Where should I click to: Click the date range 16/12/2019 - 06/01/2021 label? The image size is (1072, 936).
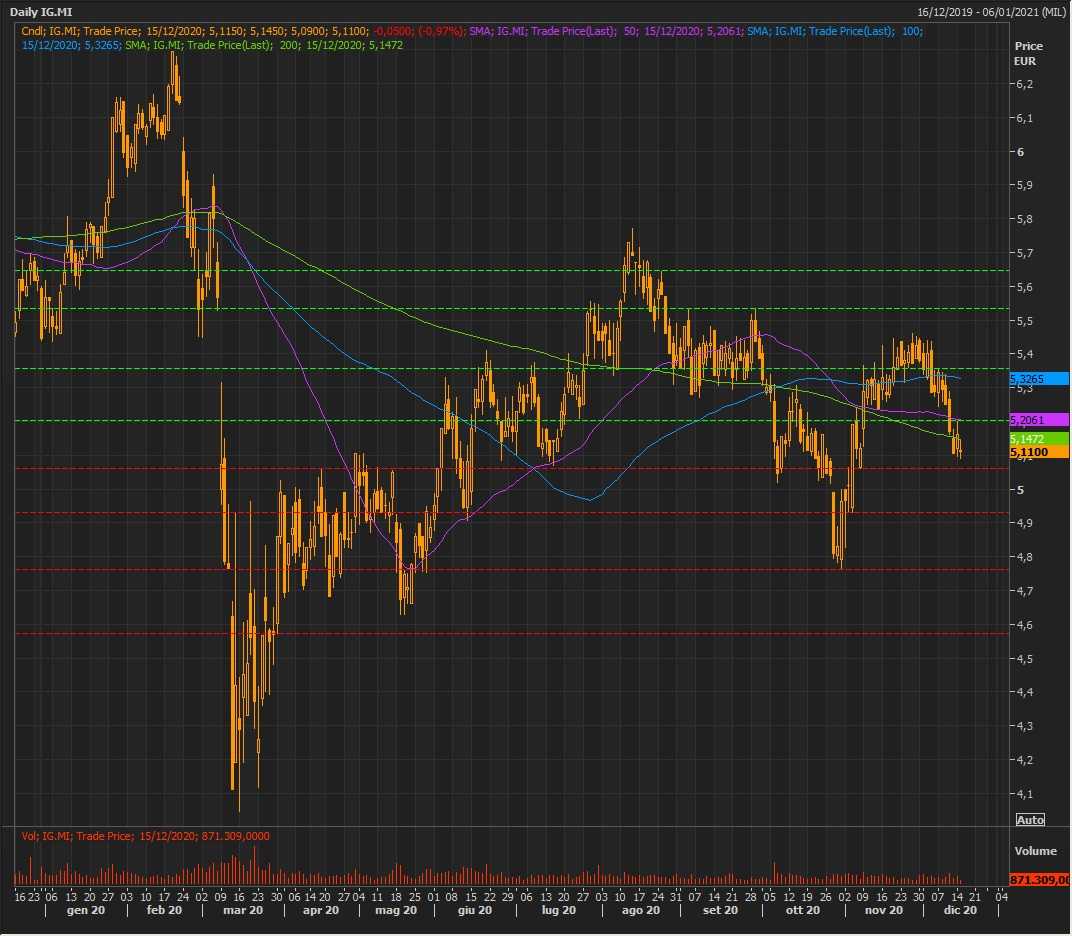(990, 11)
